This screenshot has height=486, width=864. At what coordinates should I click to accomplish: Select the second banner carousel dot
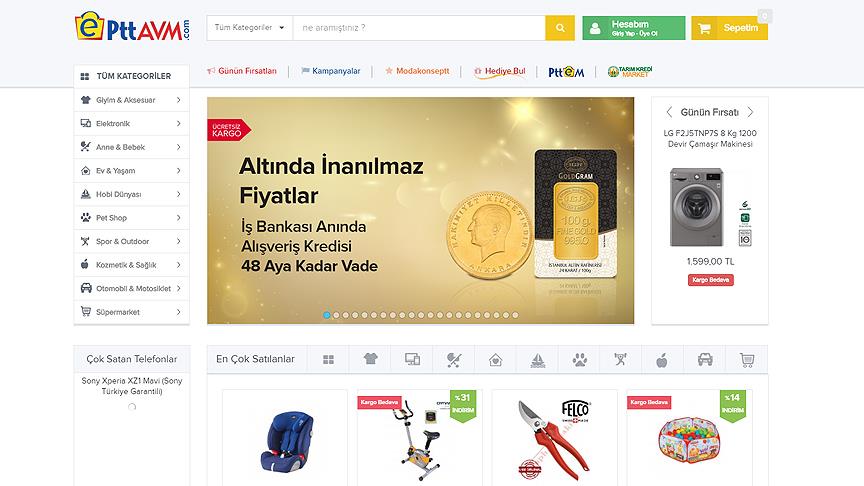(336, 315)
